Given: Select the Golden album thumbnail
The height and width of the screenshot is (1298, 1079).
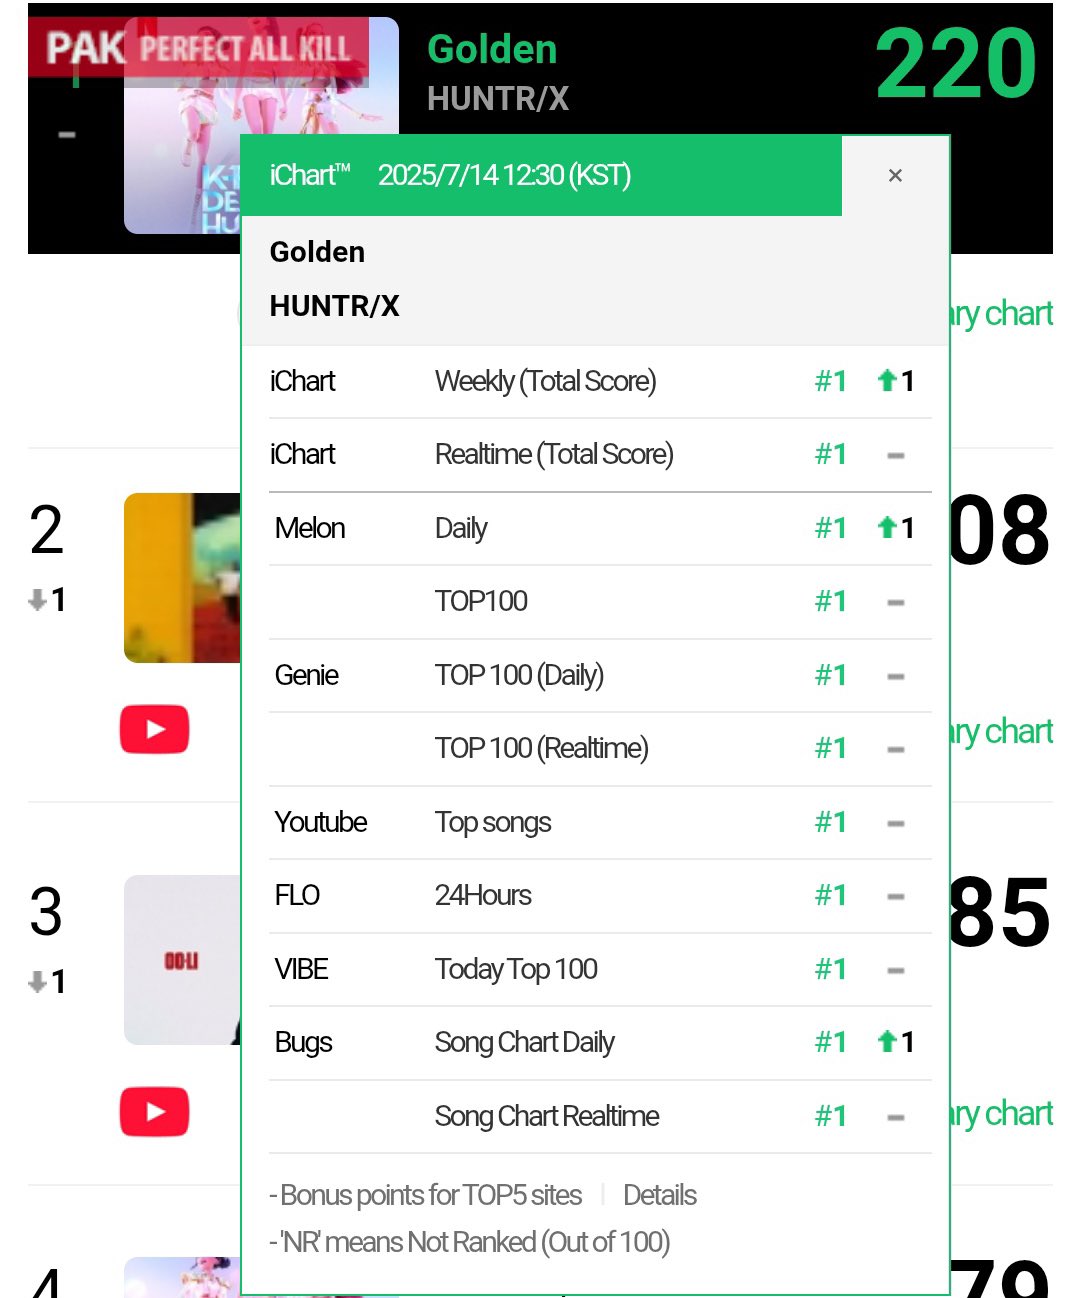Looking at the screenshot, I should click(x=262, y=125).
